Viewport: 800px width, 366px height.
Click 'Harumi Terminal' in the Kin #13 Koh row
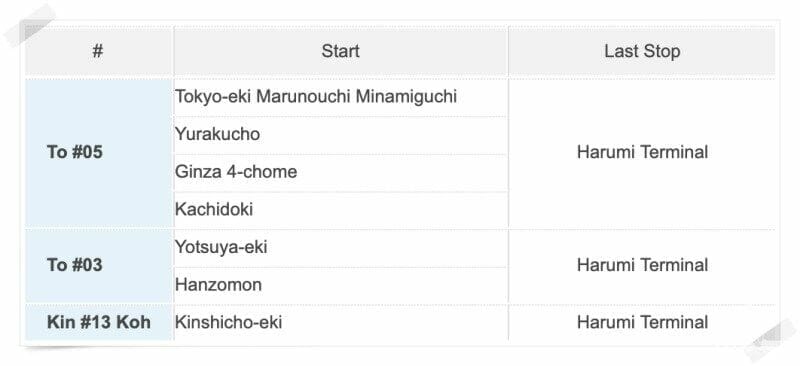point(642,322)
